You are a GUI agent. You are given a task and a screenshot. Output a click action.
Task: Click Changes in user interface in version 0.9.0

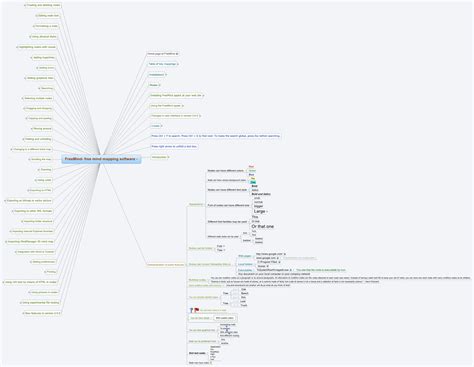coord(175,116)
